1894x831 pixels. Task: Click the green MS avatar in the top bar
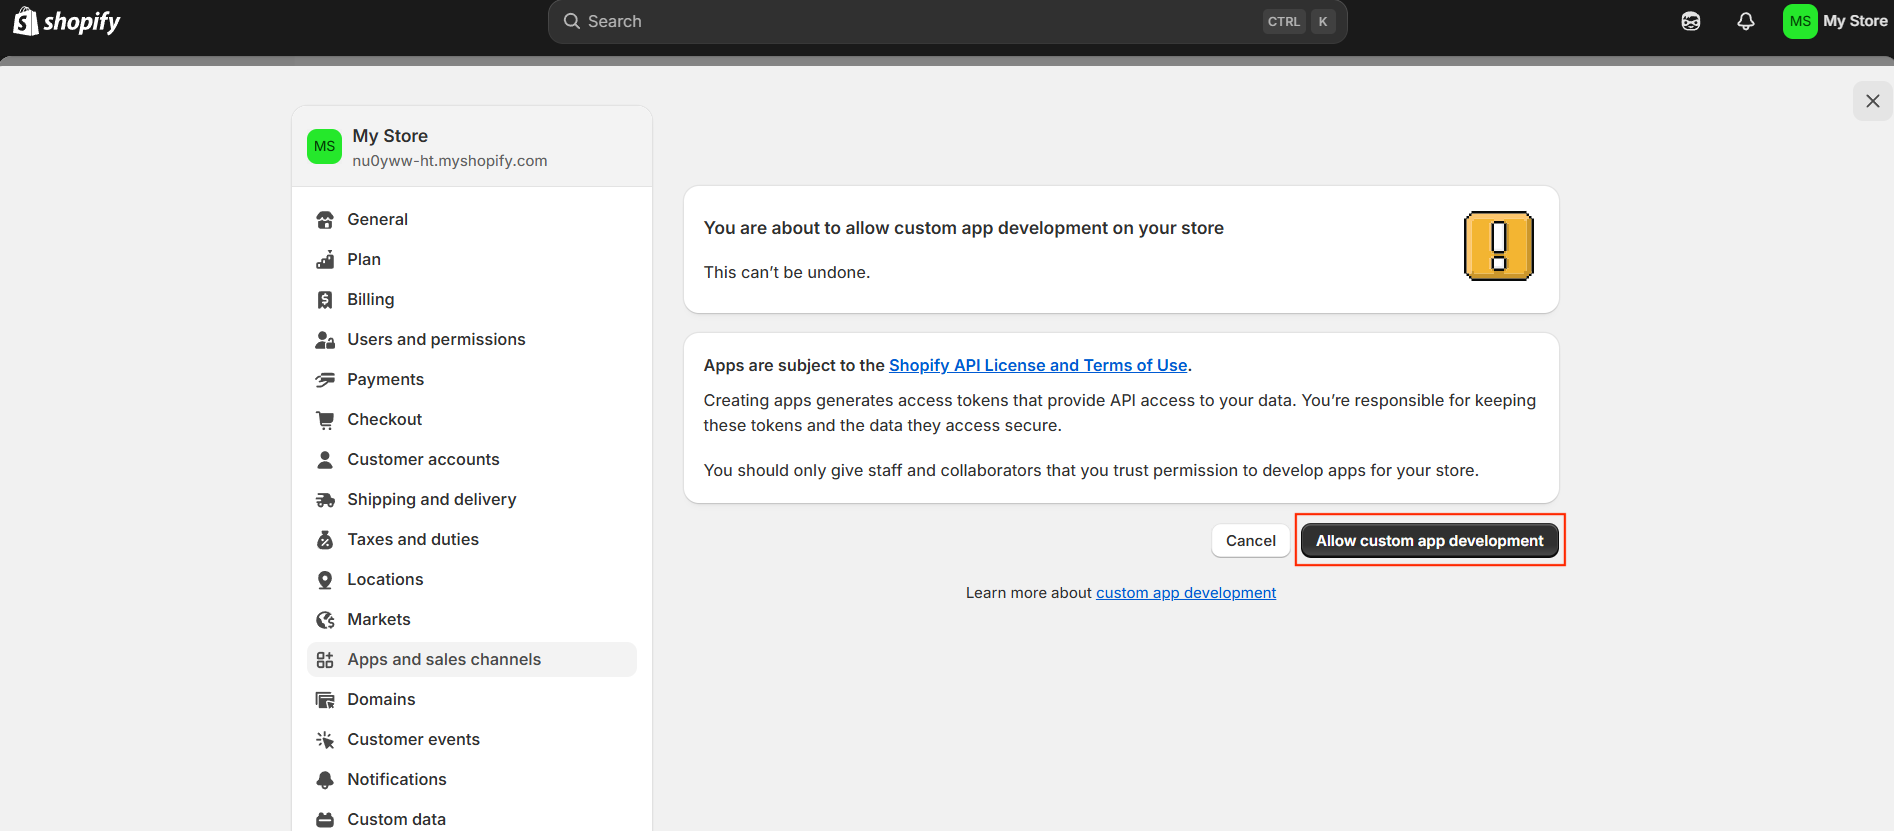(x=1800, y=21)
